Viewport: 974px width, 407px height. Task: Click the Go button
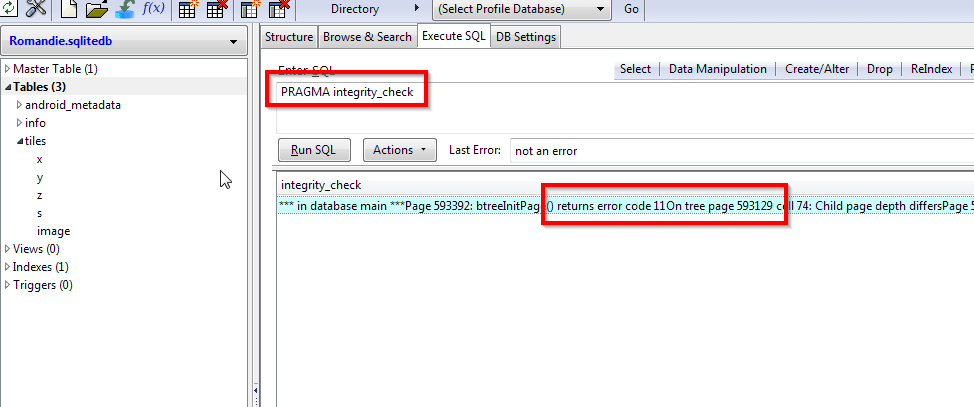click(x=631, y=9)
